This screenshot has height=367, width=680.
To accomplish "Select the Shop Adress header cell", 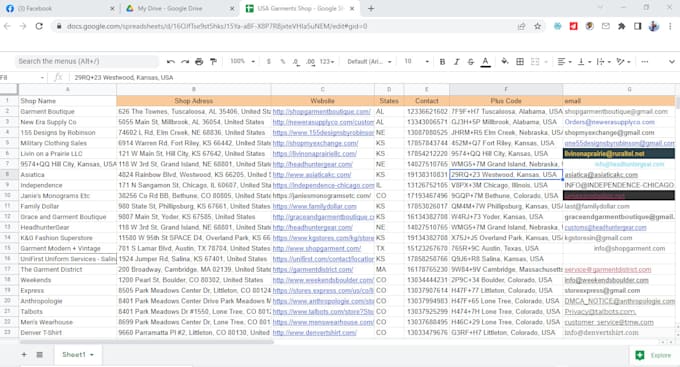I will pyautogui.click(x=194, y=101).
